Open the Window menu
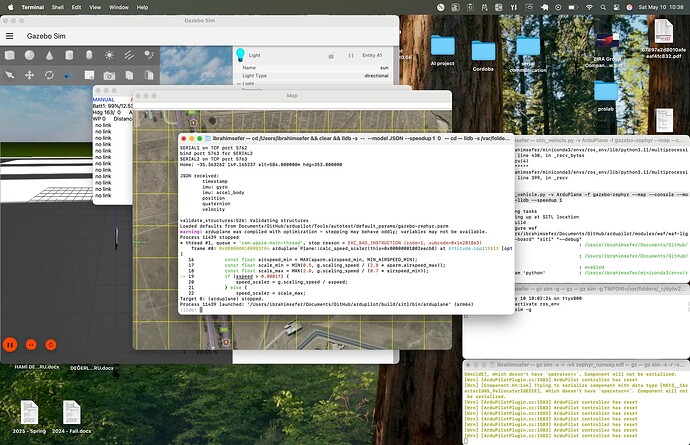This screenshot has width=690, height=445. click(x=119, y=7)
